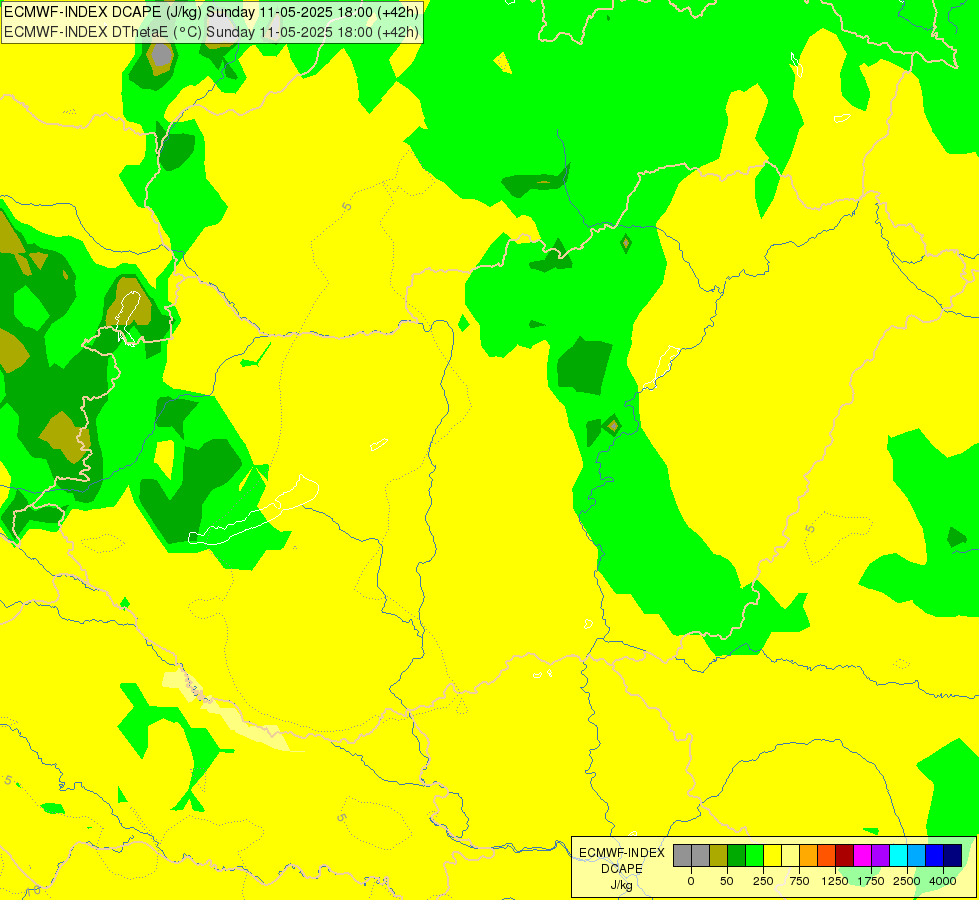Click the 'ECMWF-INDEX' label in the legend box
Screen dimensions: 979x900
click(x=622, y=853)
